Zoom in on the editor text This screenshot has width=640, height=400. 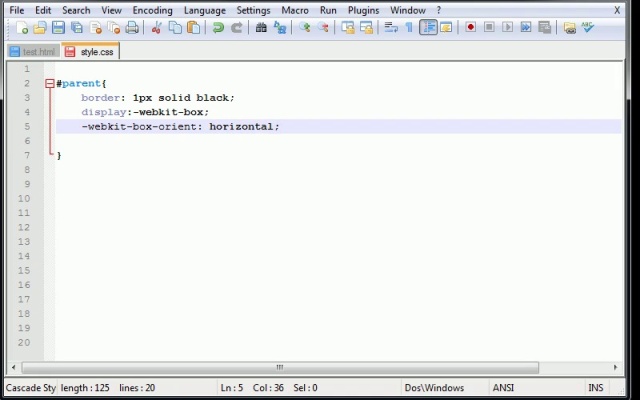click(x=304, y=28)
